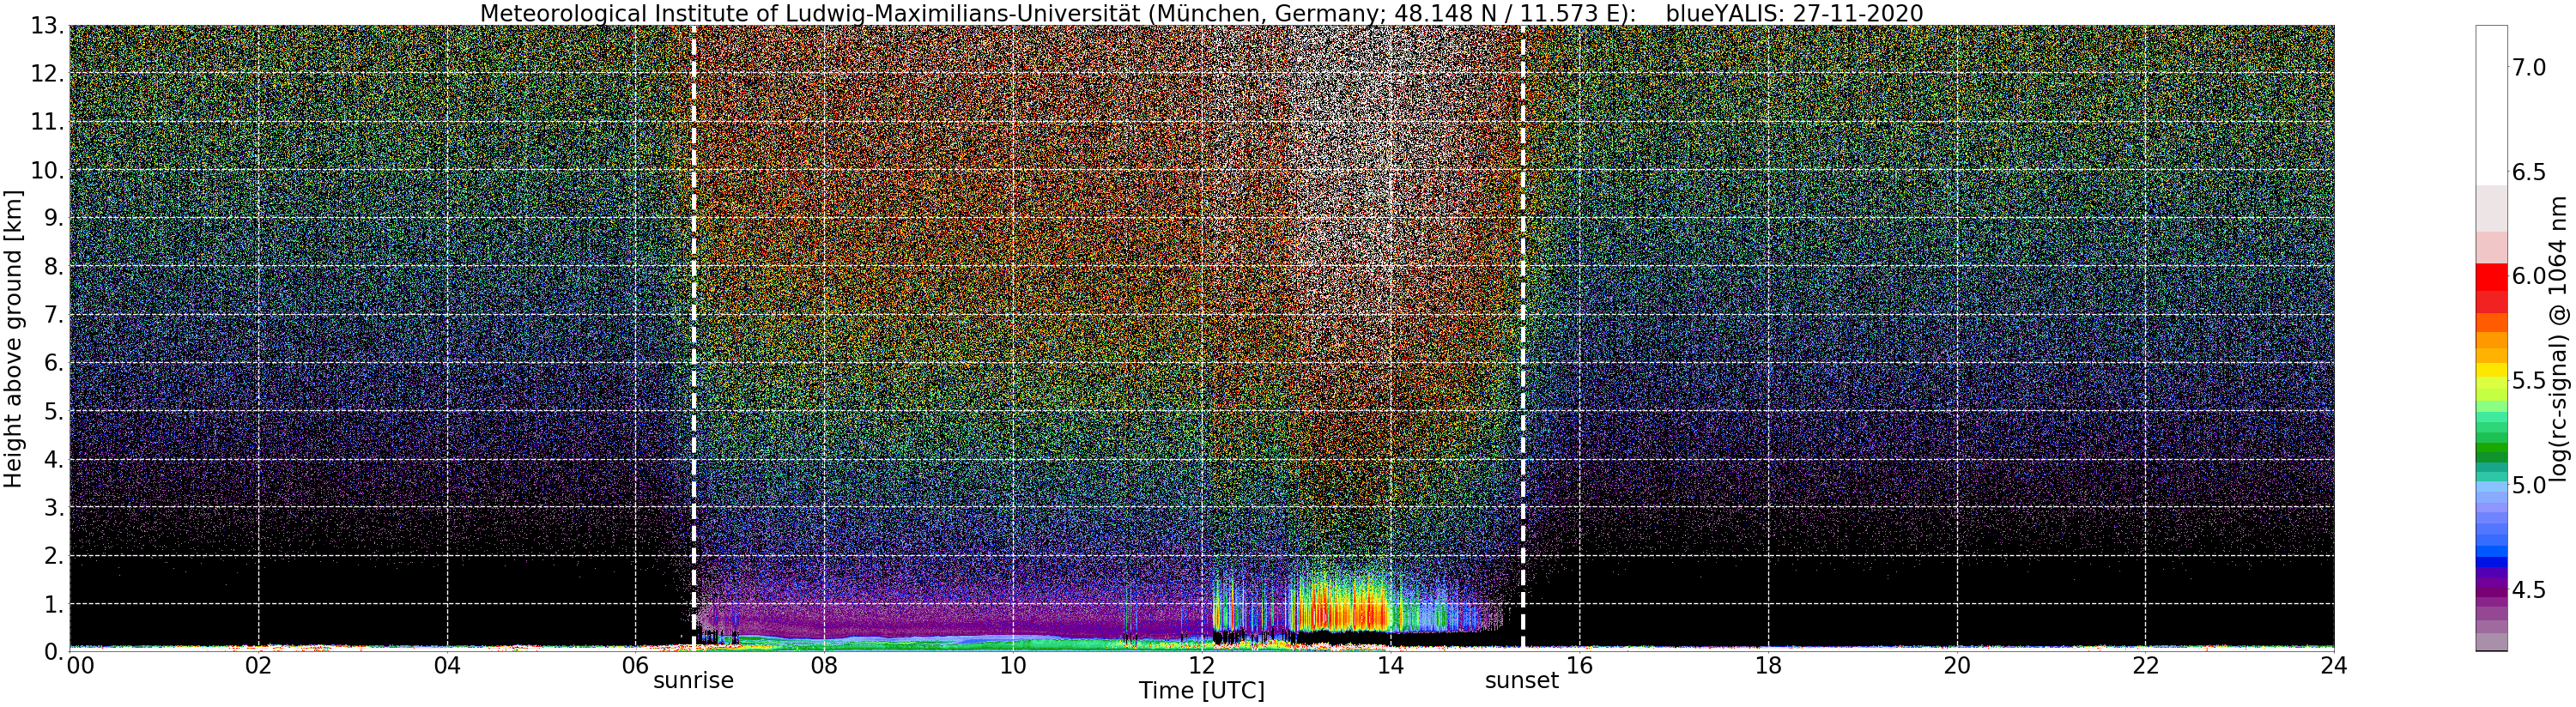Click the 6.5 colorbar tick label
The width and height of the screenshot is (2576, 707).
click(2529, 172)
